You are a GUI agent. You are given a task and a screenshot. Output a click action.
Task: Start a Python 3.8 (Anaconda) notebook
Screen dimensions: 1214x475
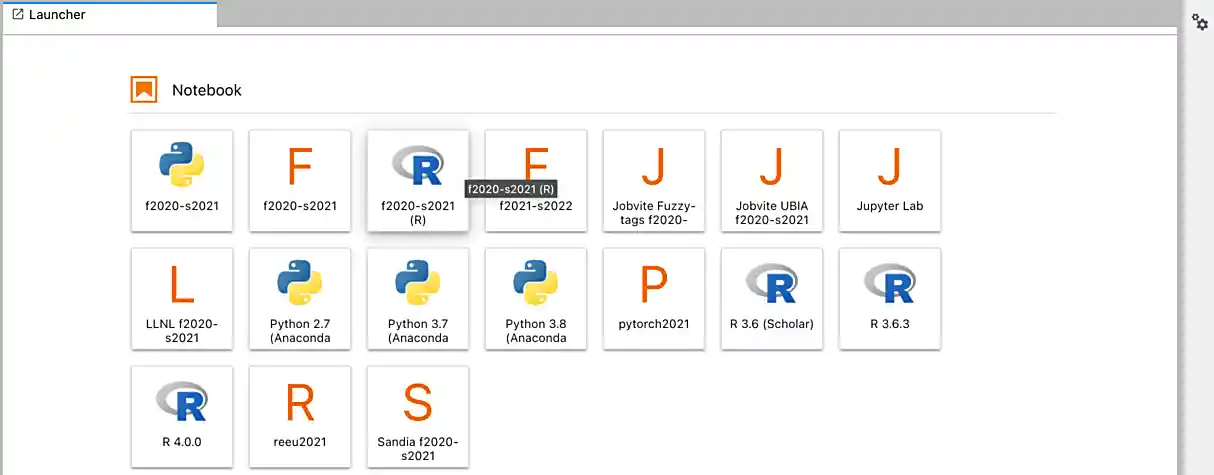click(x=536, y=298)
